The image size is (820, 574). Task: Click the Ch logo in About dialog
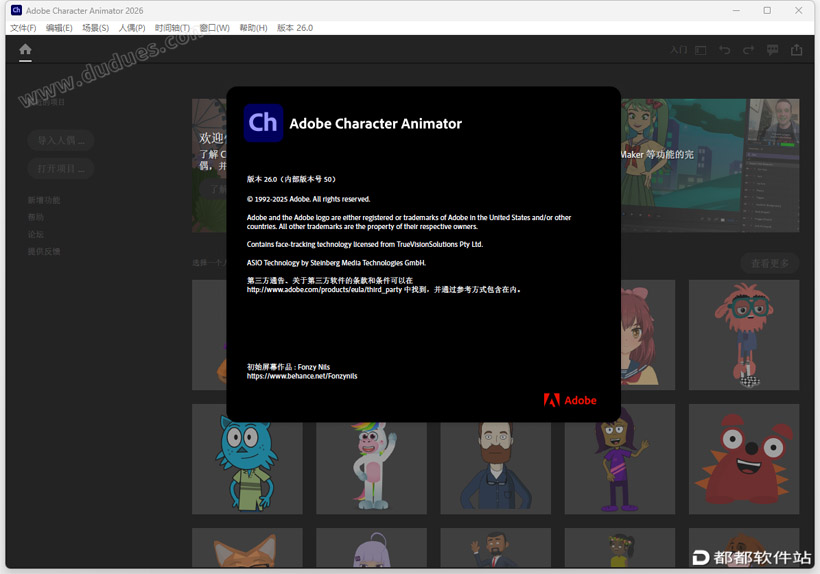point(263,123)
